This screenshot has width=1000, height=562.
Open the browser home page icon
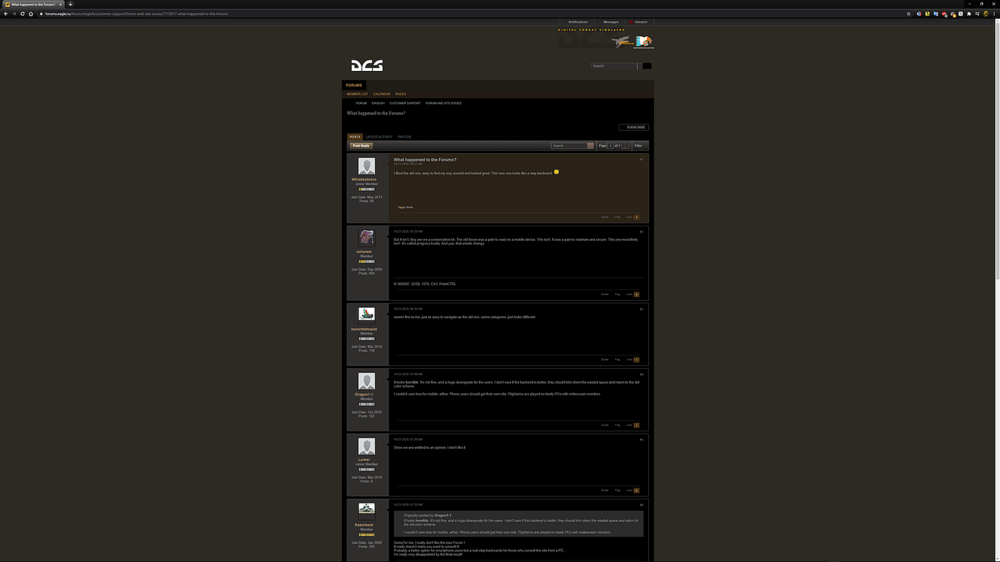click(31, 13)
